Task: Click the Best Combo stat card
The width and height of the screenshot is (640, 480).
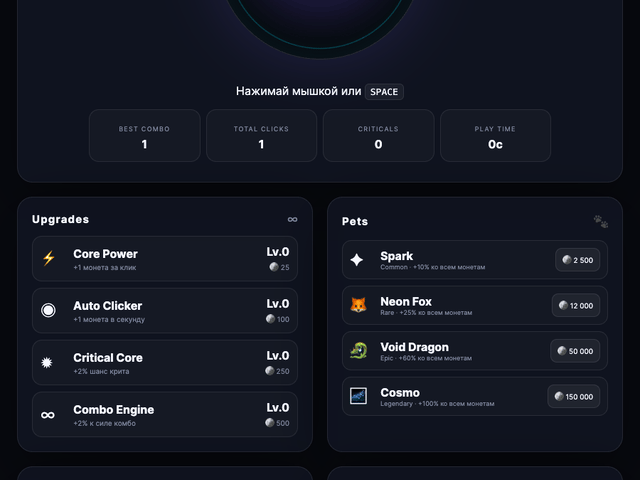Action: tap(144, 136)
